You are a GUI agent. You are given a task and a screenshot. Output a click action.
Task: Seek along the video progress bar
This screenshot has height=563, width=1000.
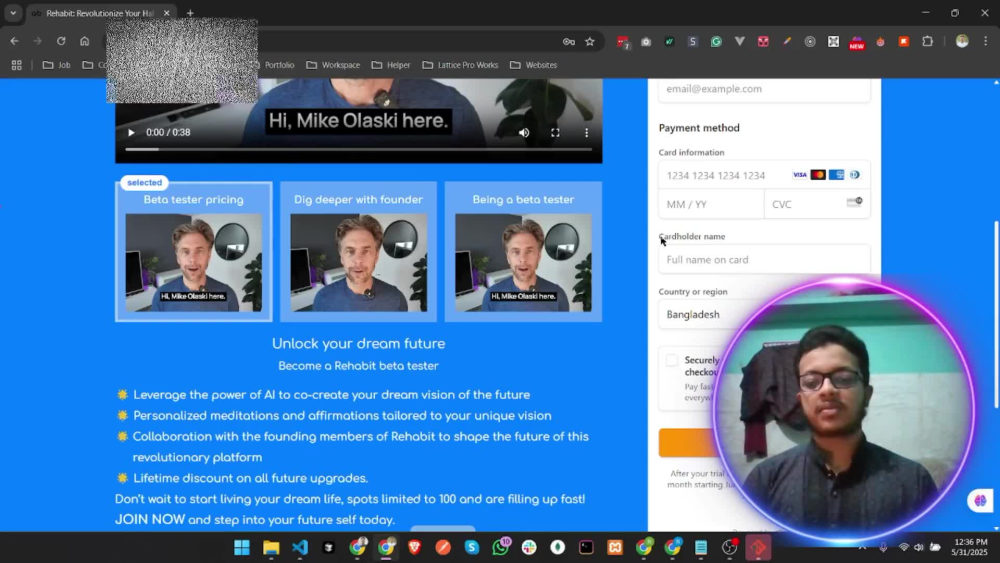[358, 149]
